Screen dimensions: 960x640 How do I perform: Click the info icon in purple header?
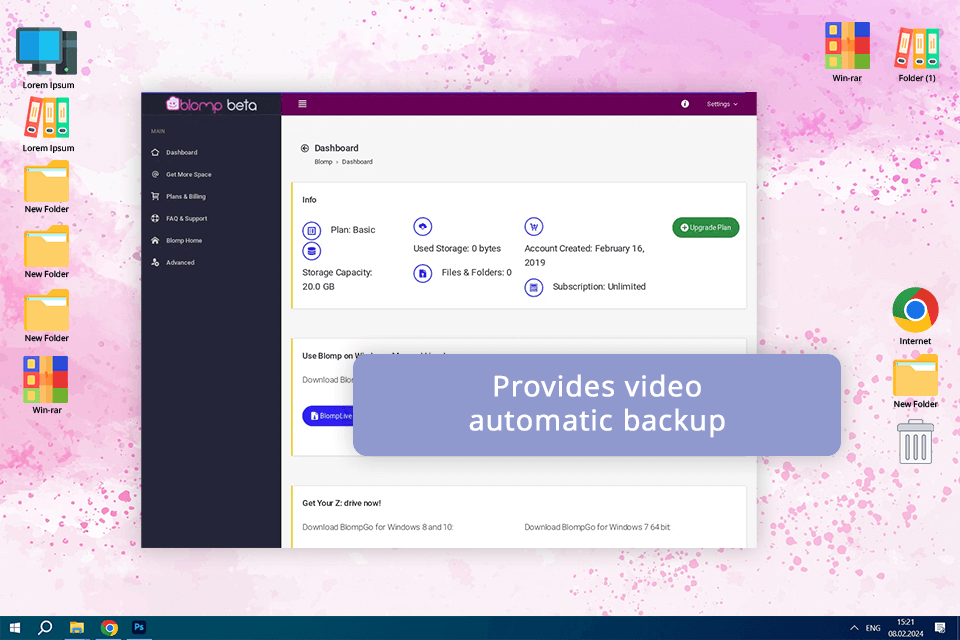(685, 104)
